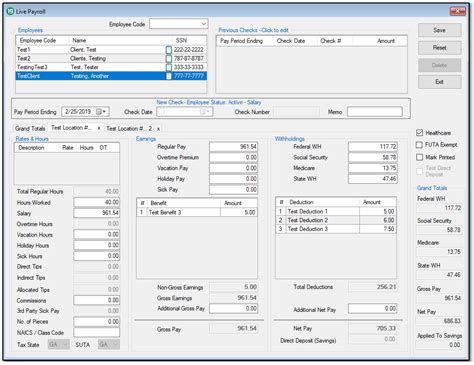The image size is (474, 365).
Task: Click the Hours Worked field
Action: 97,202
